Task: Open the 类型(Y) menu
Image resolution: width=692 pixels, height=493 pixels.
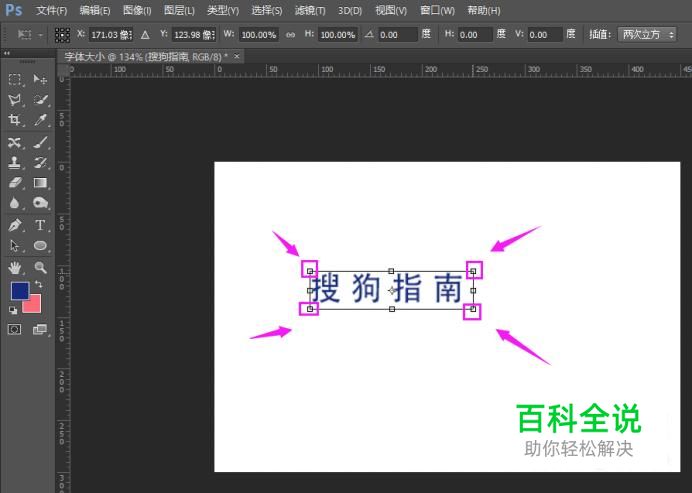Action: coord(223,10)
